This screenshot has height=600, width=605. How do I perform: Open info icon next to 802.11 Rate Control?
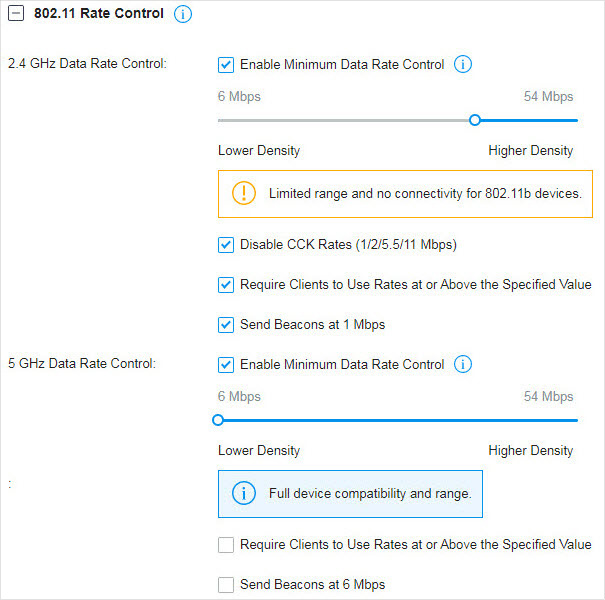183,14
